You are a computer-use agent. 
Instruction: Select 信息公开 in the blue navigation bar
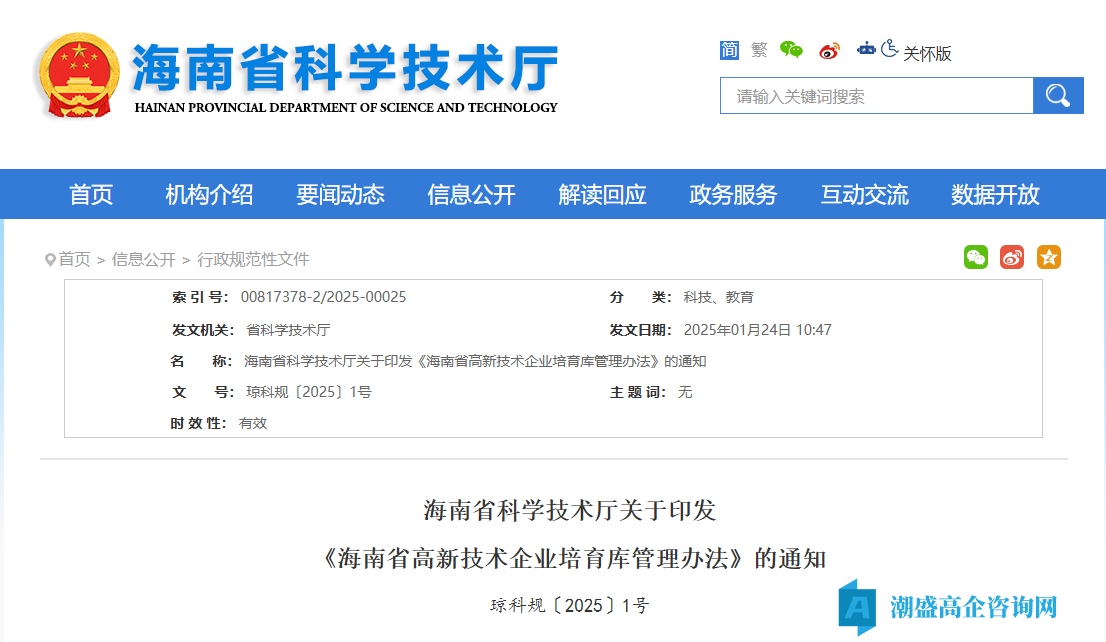(471, 195)
